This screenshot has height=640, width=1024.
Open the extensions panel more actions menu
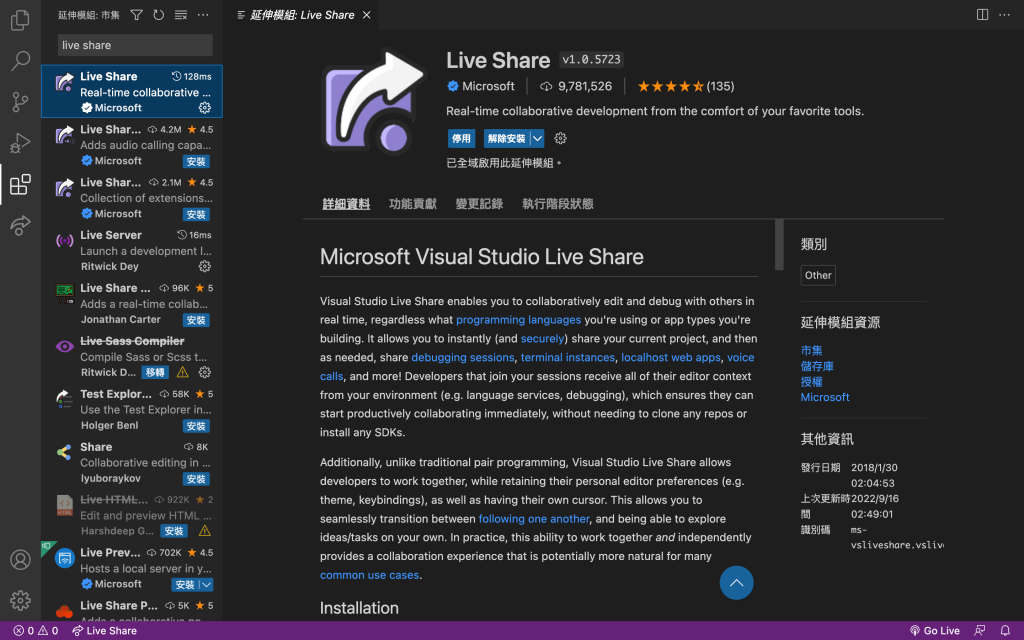(x=203, y=14)
